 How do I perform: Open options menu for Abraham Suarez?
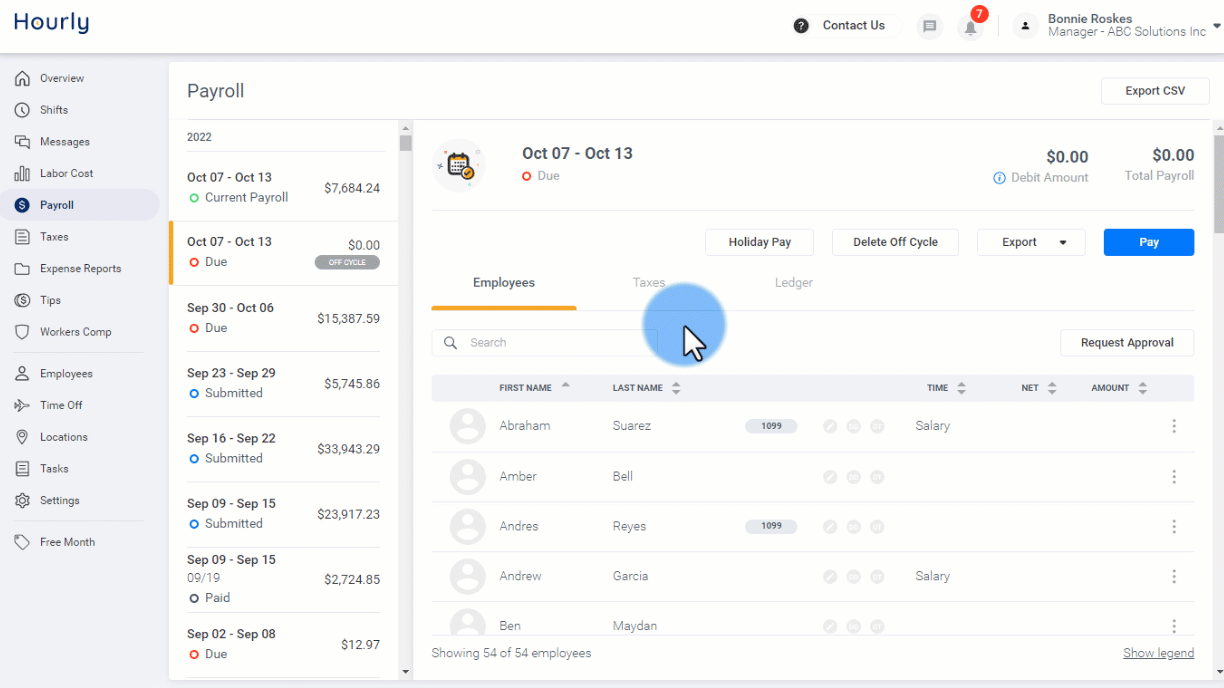click(x=1174, y=426)
